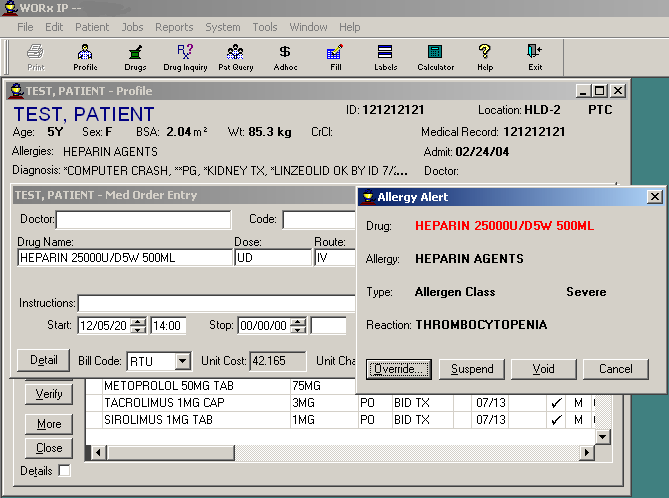Decrease the Stop date spinner
The width and height of the screenshot is (669, 498).
[299, 330]
